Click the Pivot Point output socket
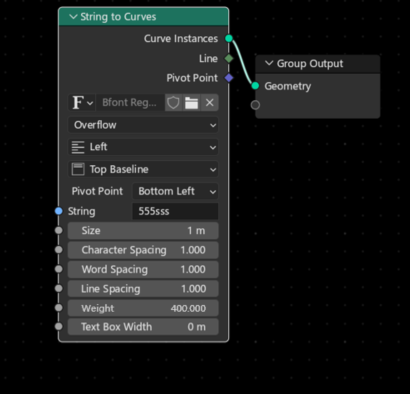This screenshot has width=410, height=394. click(x=229, y=78)
